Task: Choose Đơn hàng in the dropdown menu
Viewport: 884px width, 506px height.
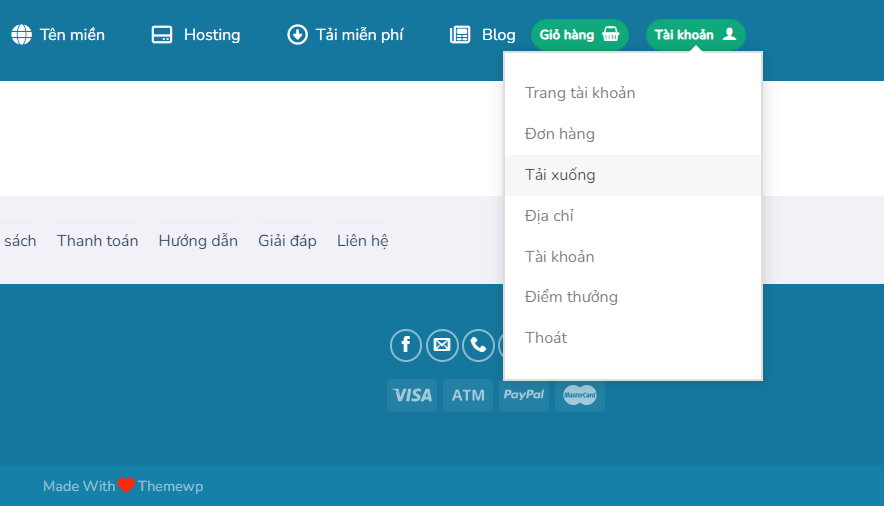Action: [x=560, y=134]
